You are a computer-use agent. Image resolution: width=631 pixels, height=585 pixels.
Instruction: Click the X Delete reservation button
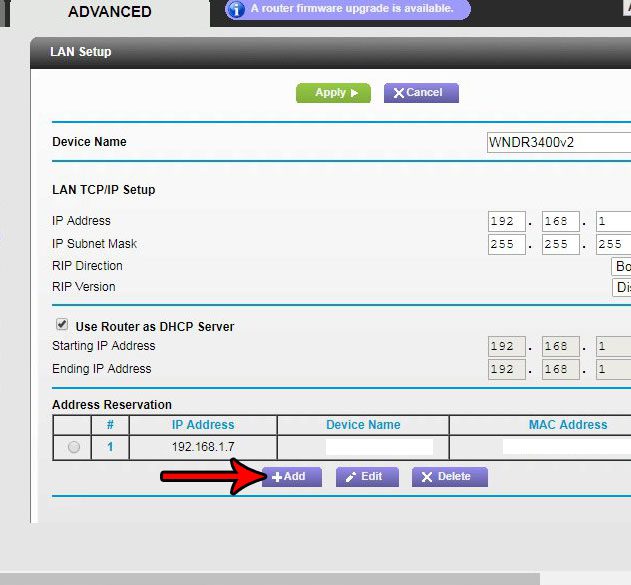(x=449, y=477)
